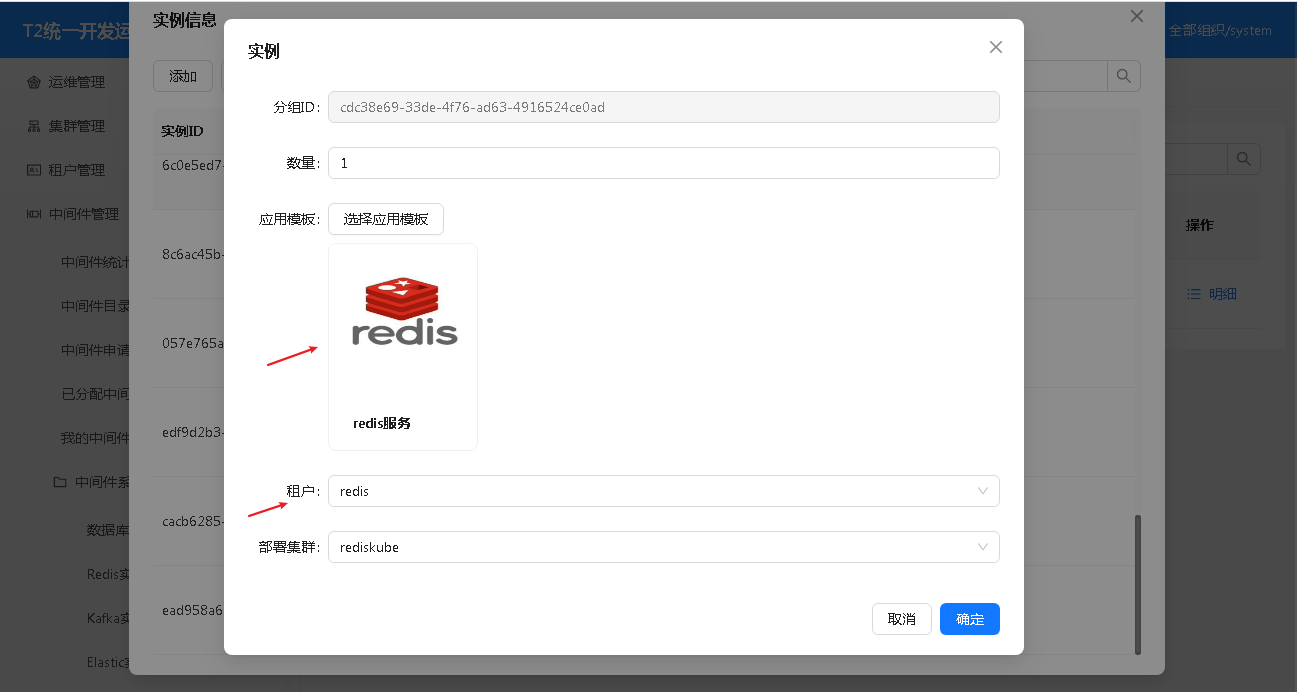1297x692 pixels.
Task: Open the 中间件目录 sidebar item
Action: point(95,306)
